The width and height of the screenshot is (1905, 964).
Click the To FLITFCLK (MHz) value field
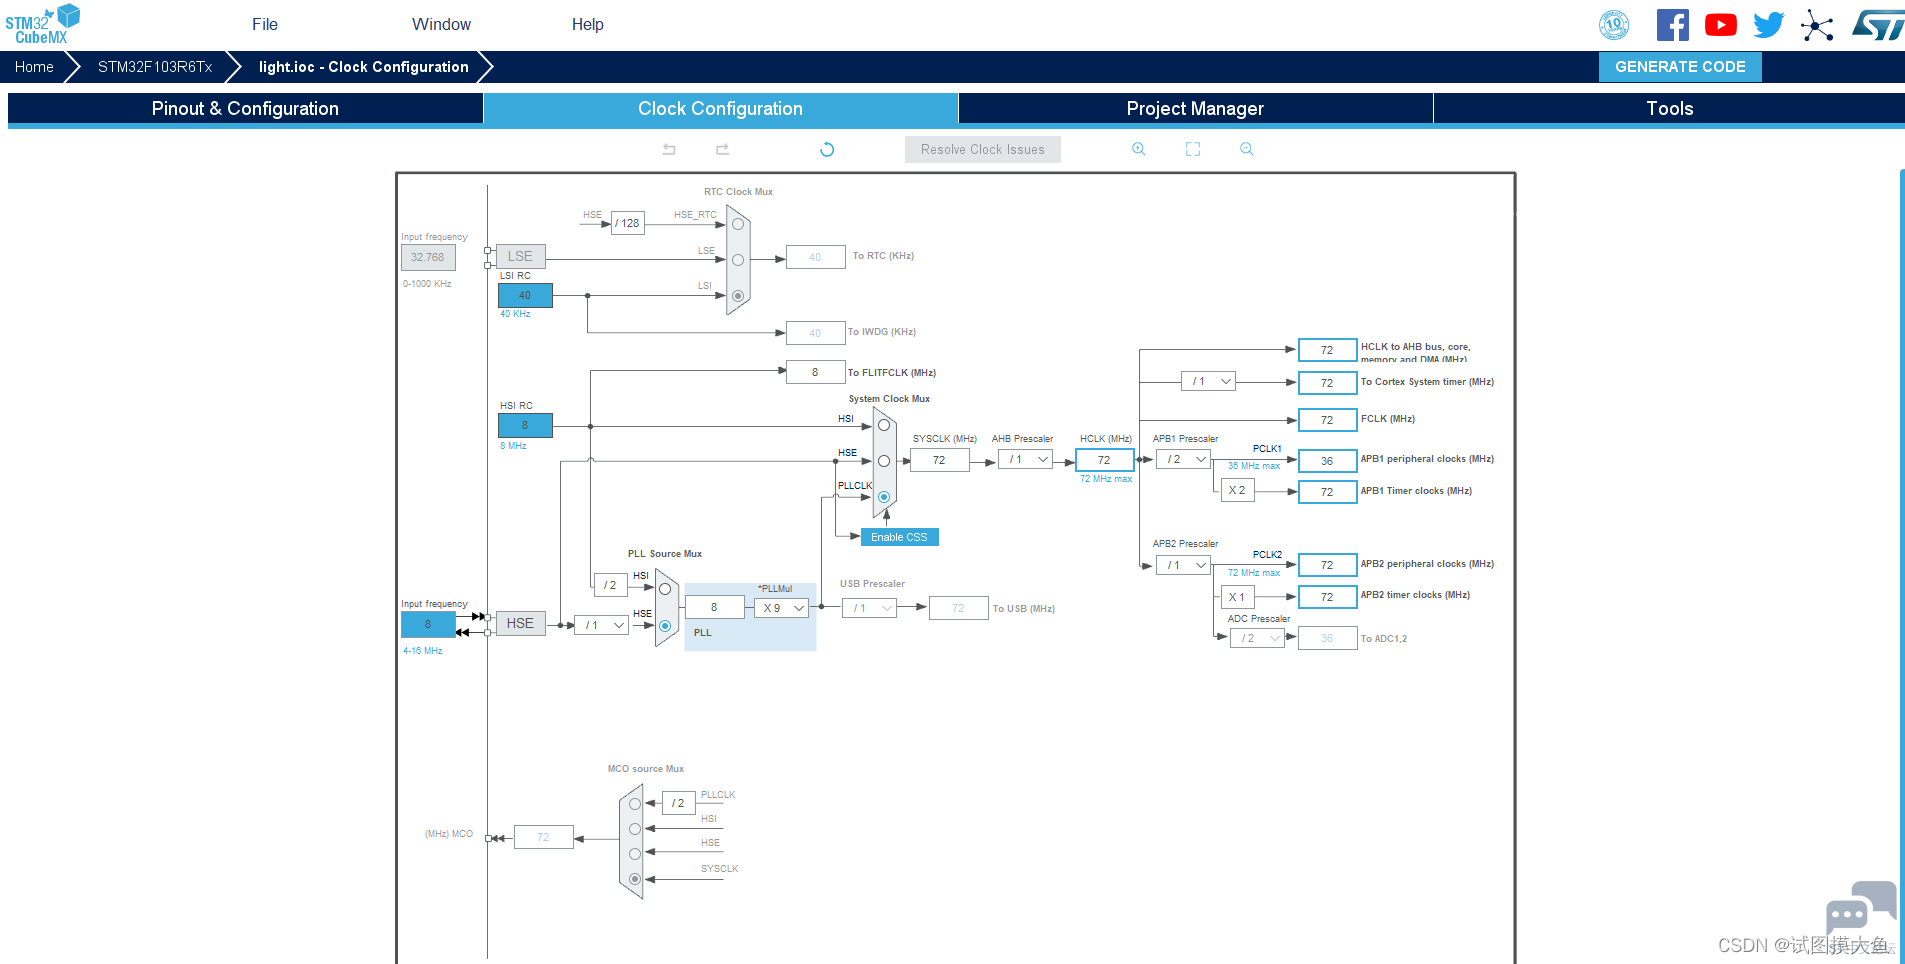coord(815,372)
